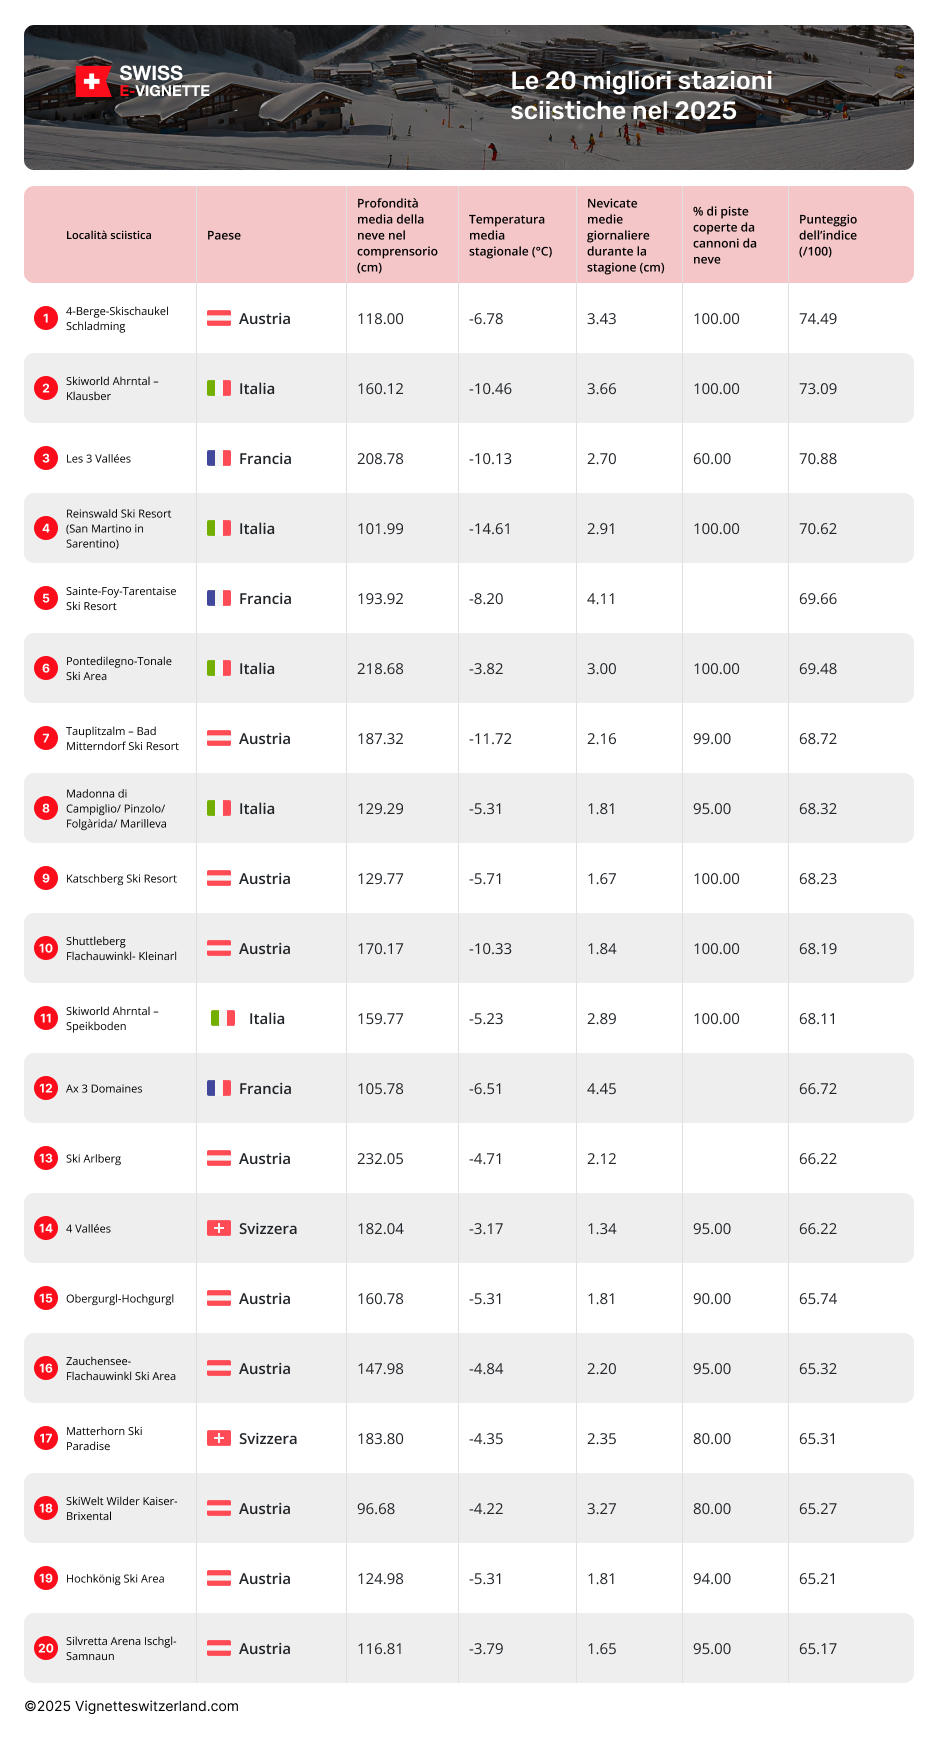938x1743 pixels.
Task: Click the Swiss flag next to Matterhorn Ski Paradise
Action: click(x=219, y=1438)
